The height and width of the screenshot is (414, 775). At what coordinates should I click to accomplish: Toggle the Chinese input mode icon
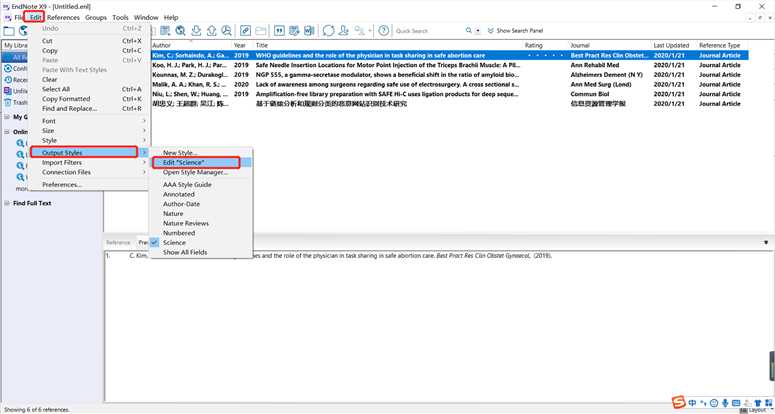pos(693,403)
